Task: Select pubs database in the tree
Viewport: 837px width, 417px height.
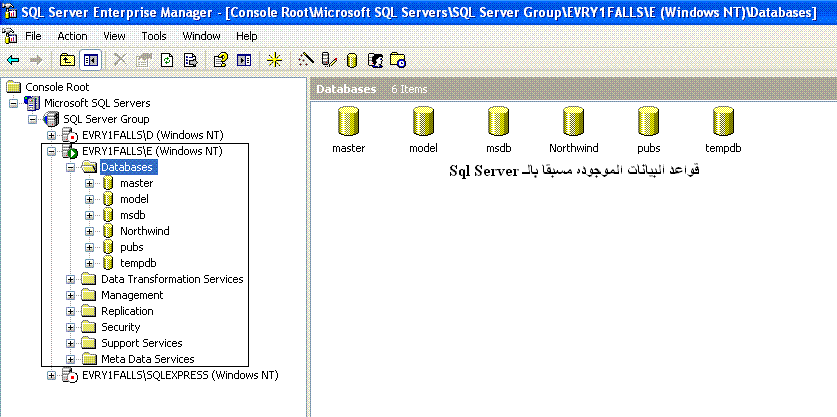Action: (x=132, y=247)
